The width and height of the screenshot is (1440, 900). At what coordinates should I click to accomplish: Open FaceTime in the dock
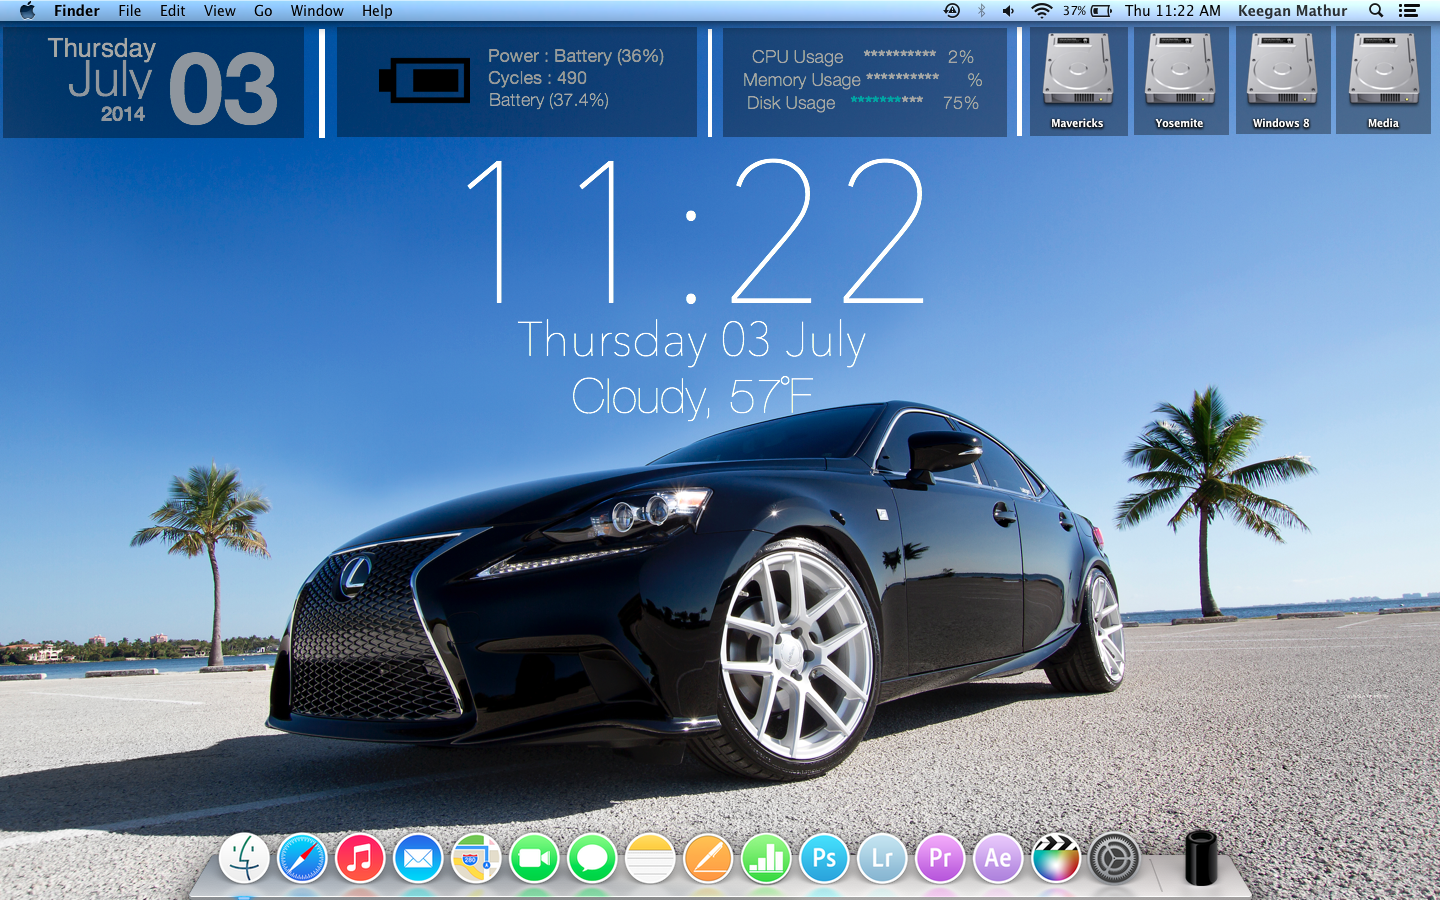(x=534, y=858)
